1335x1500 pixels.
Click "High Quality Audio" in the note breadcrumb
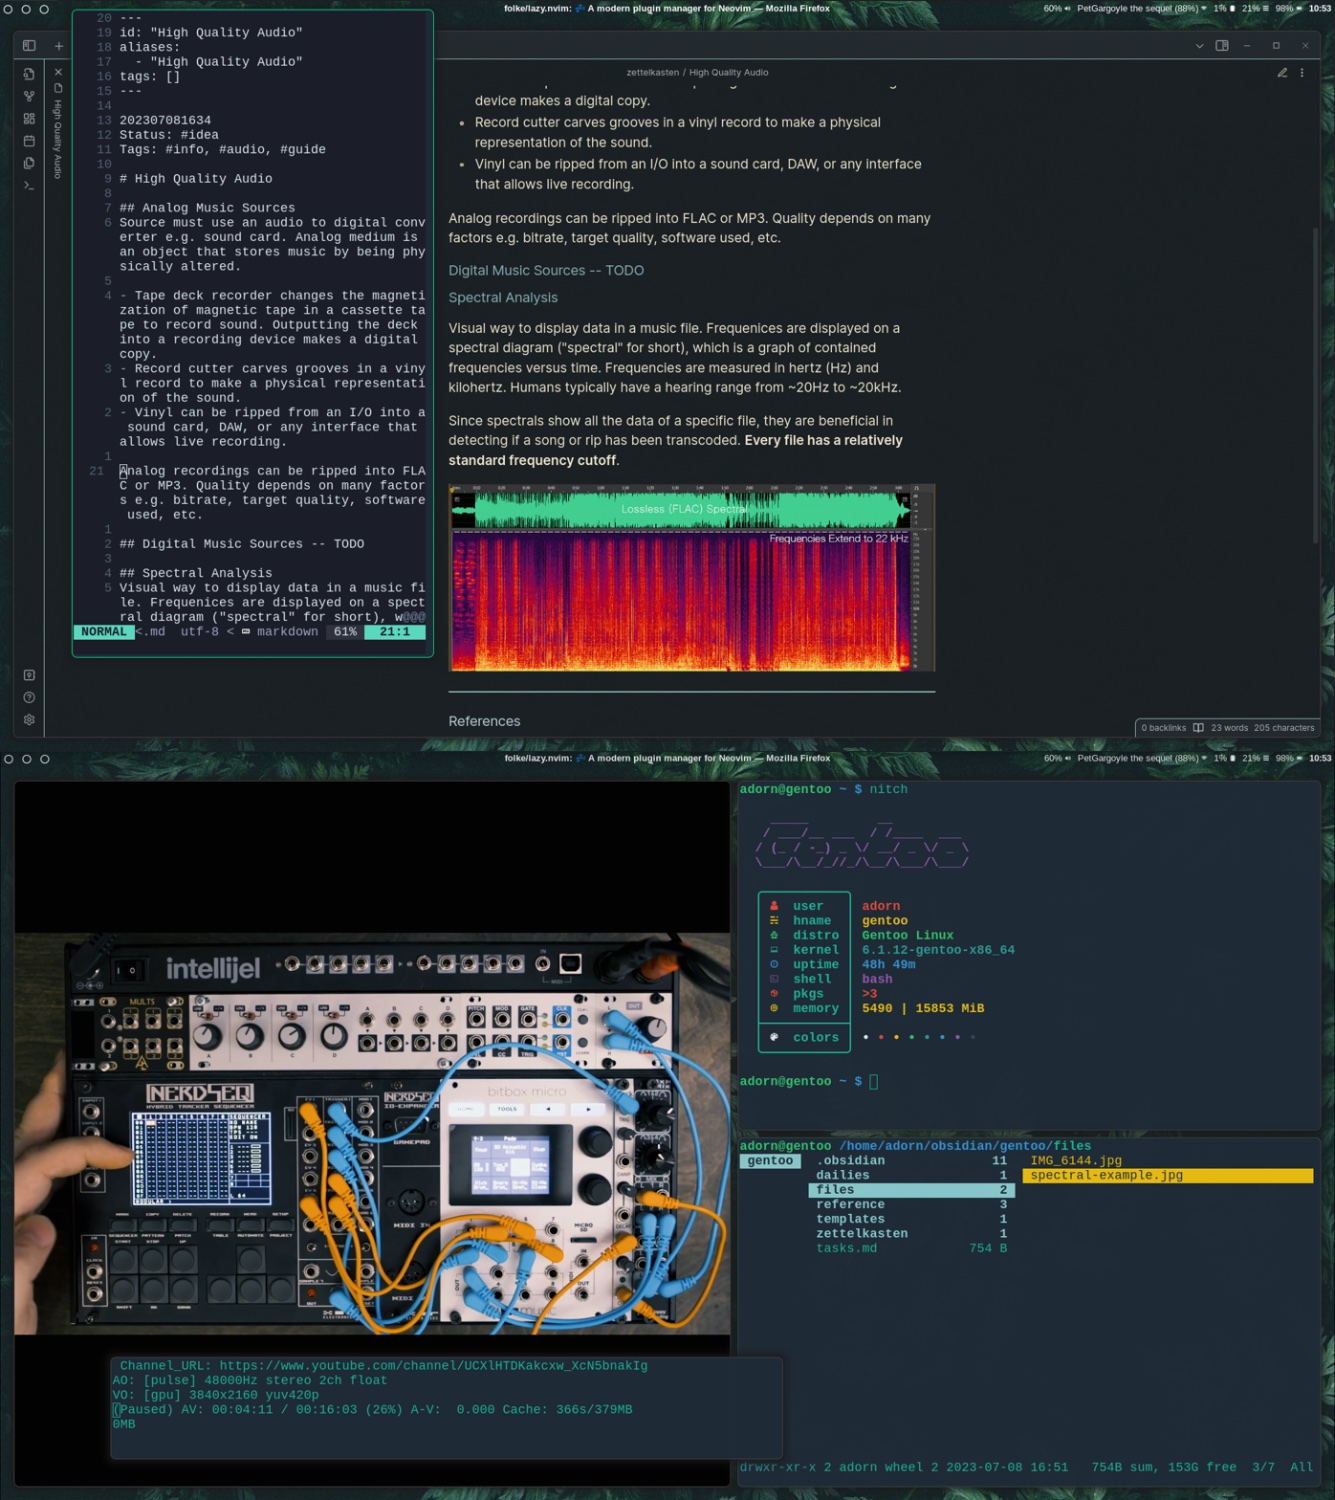[x=728, y=72]
